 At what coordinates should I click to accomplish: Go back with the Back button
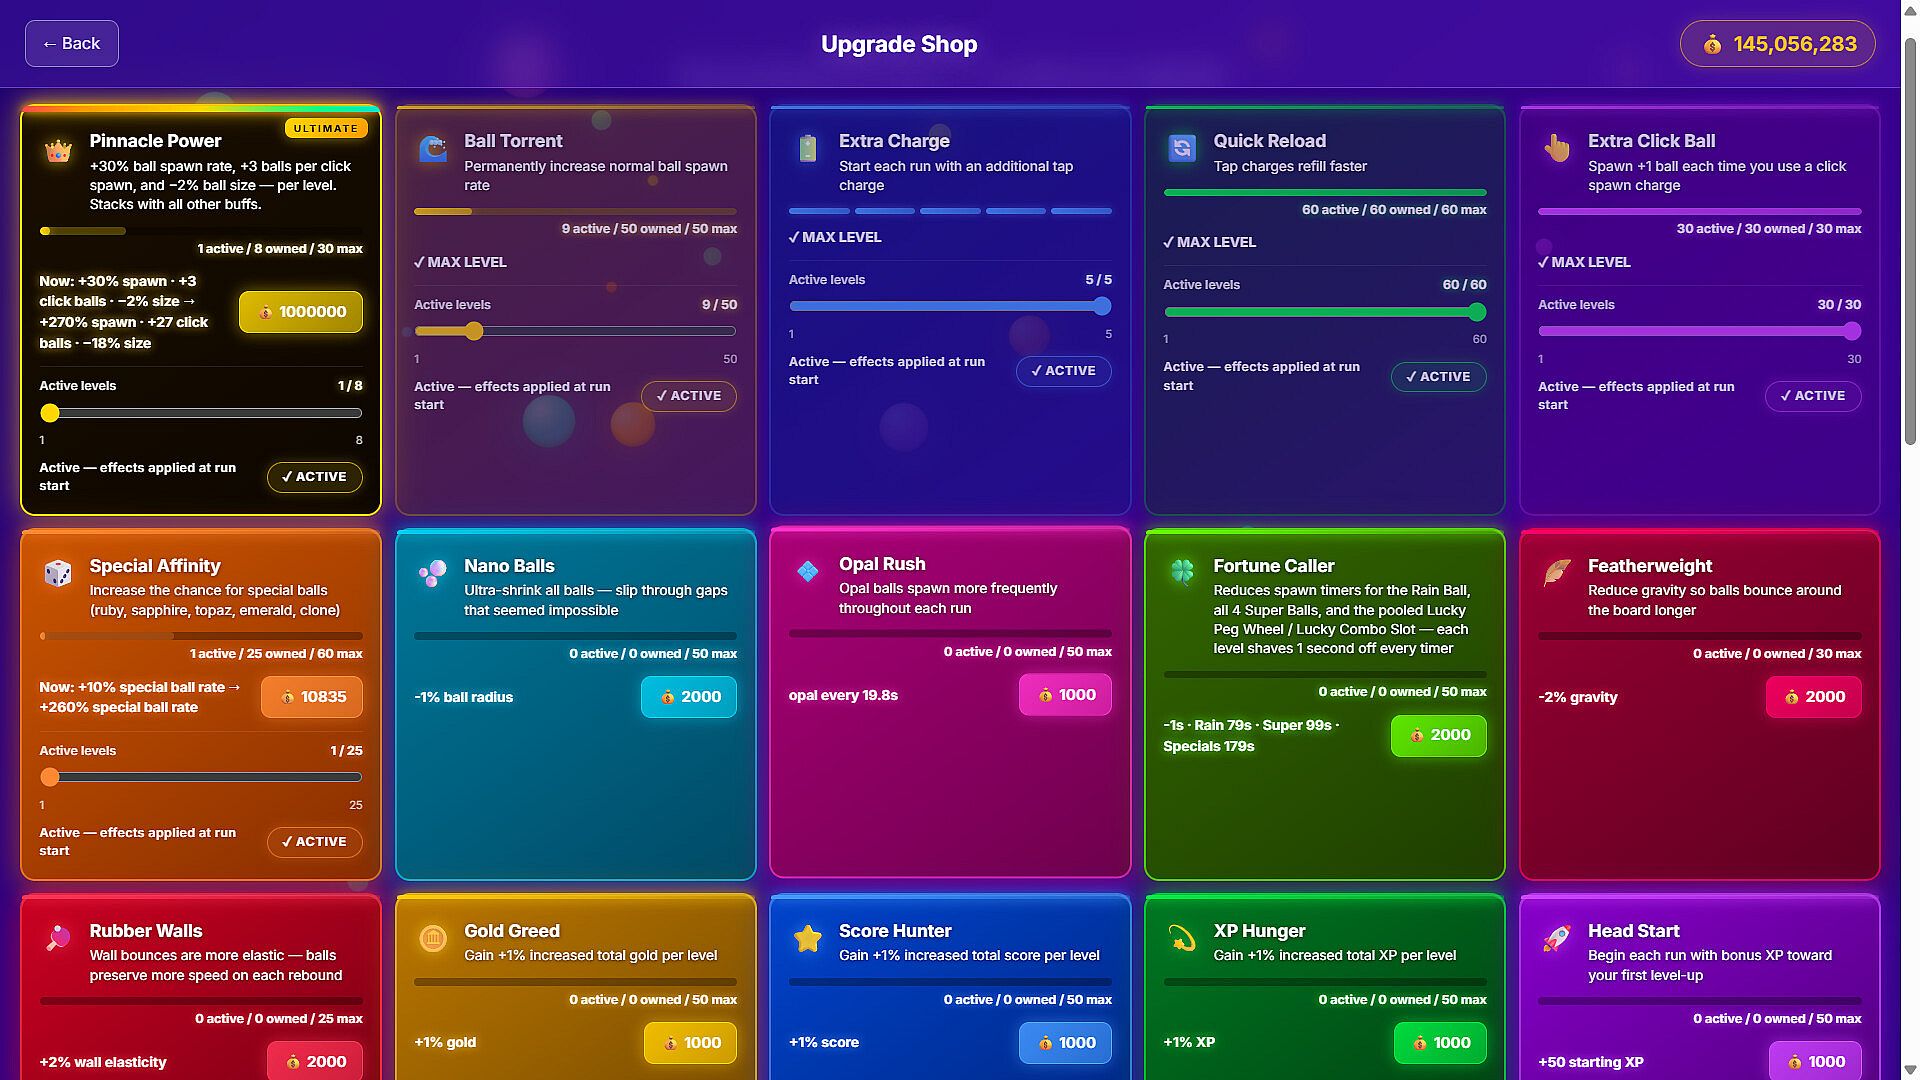click(72, 44)
